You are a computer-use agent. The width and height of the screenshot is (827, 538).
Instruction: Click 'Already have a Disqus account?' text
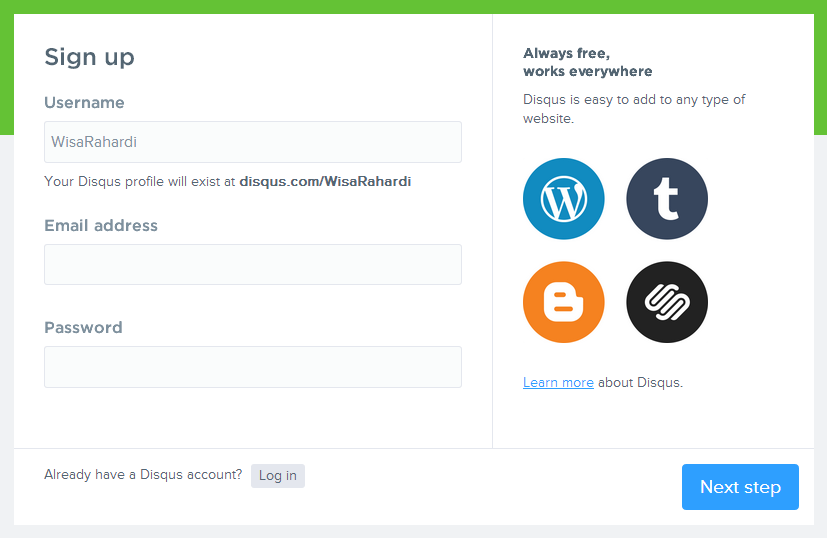[143, 475]
